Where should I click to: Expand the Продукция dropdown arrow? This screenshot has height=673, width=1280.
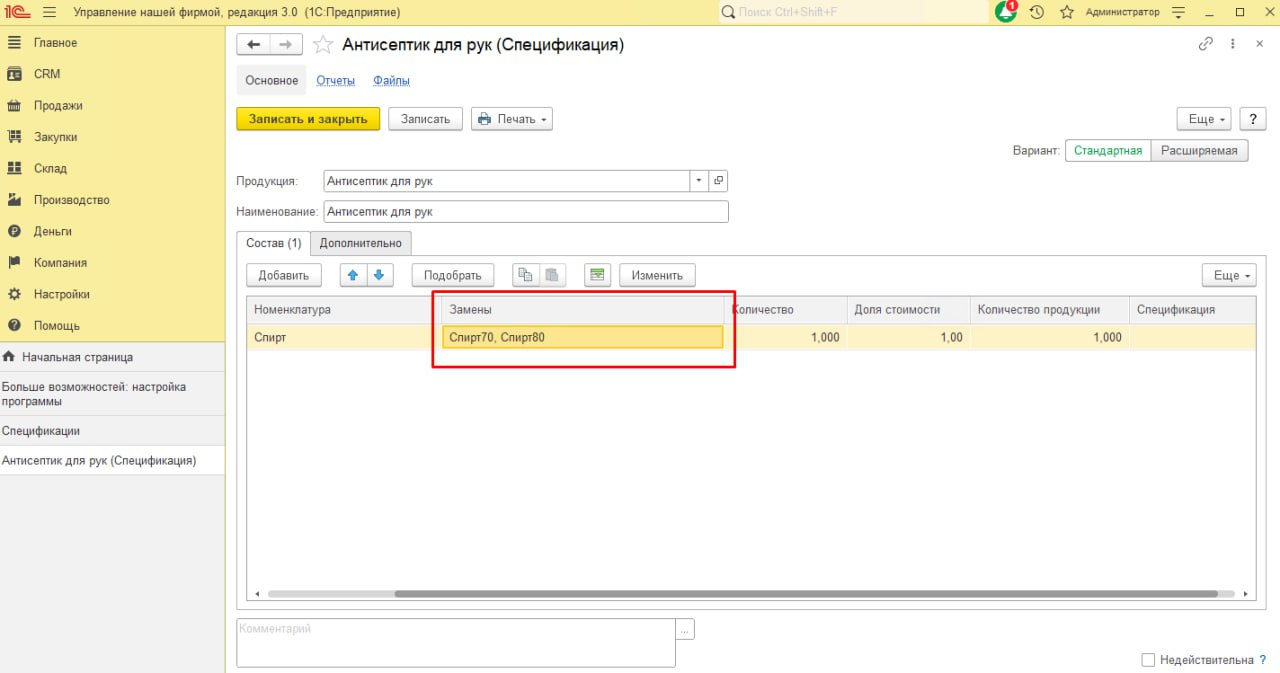click(x=699, y=181)
